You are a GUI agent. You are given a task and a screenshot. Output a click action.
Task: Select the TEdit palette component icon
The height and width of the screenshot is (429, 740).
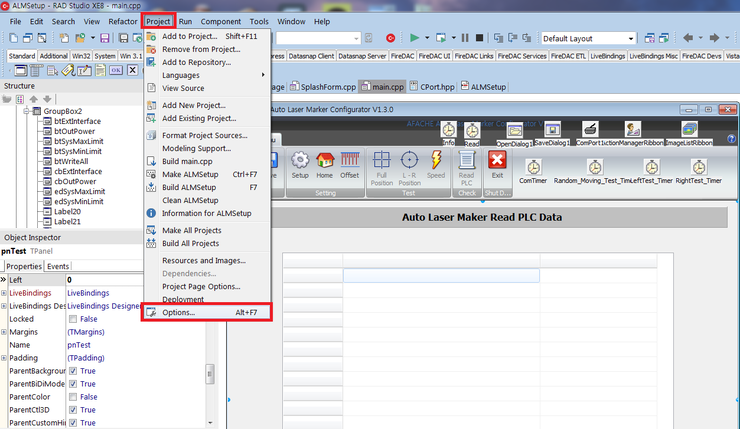pos(84,70)
